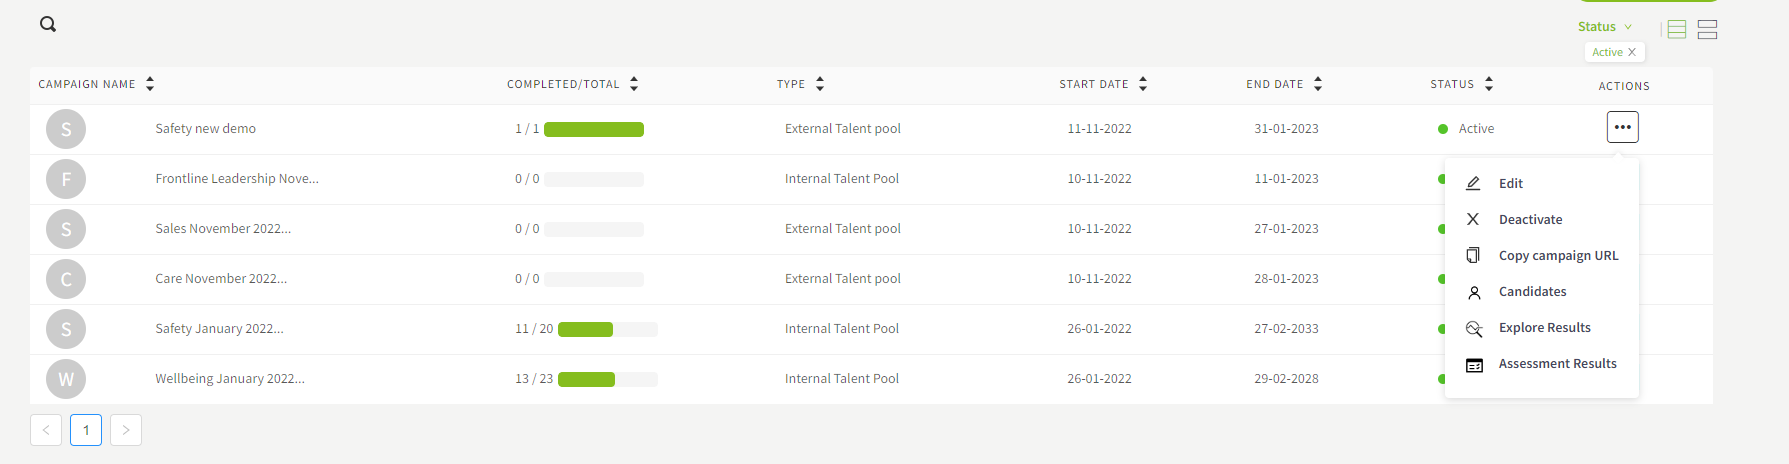
Task: Open Explore Results from the menu
Action: (1543, 328)
